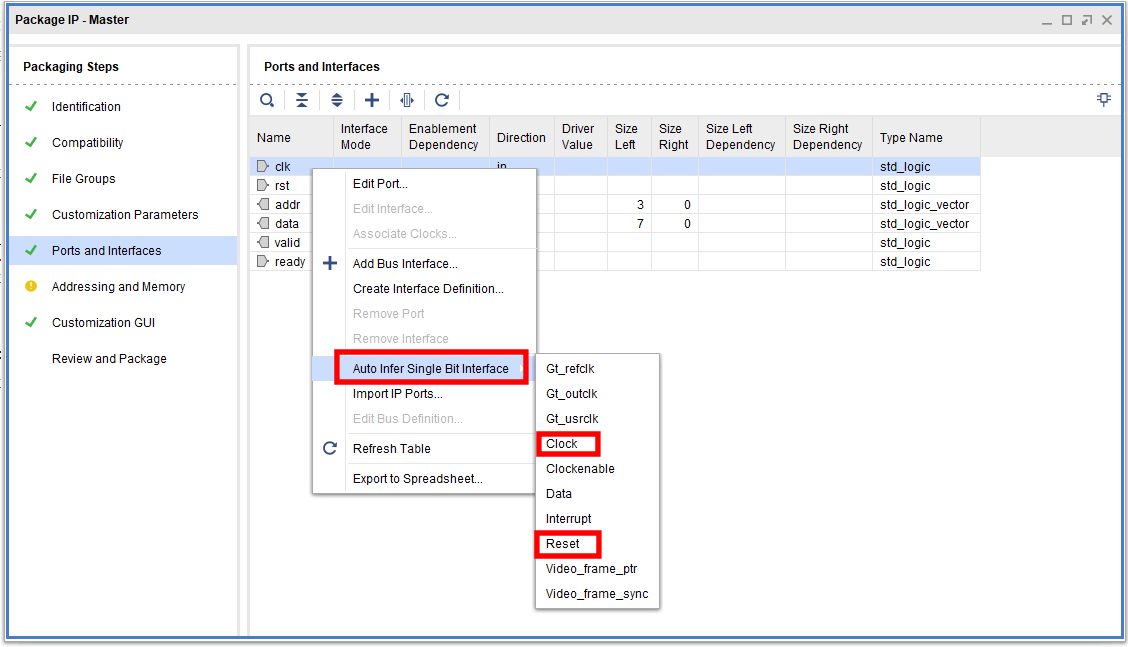The height and width of the screenshot is (647, 1128).
Task: Click std_logic_vector type in addr row
Action: [x=924, y=204]
